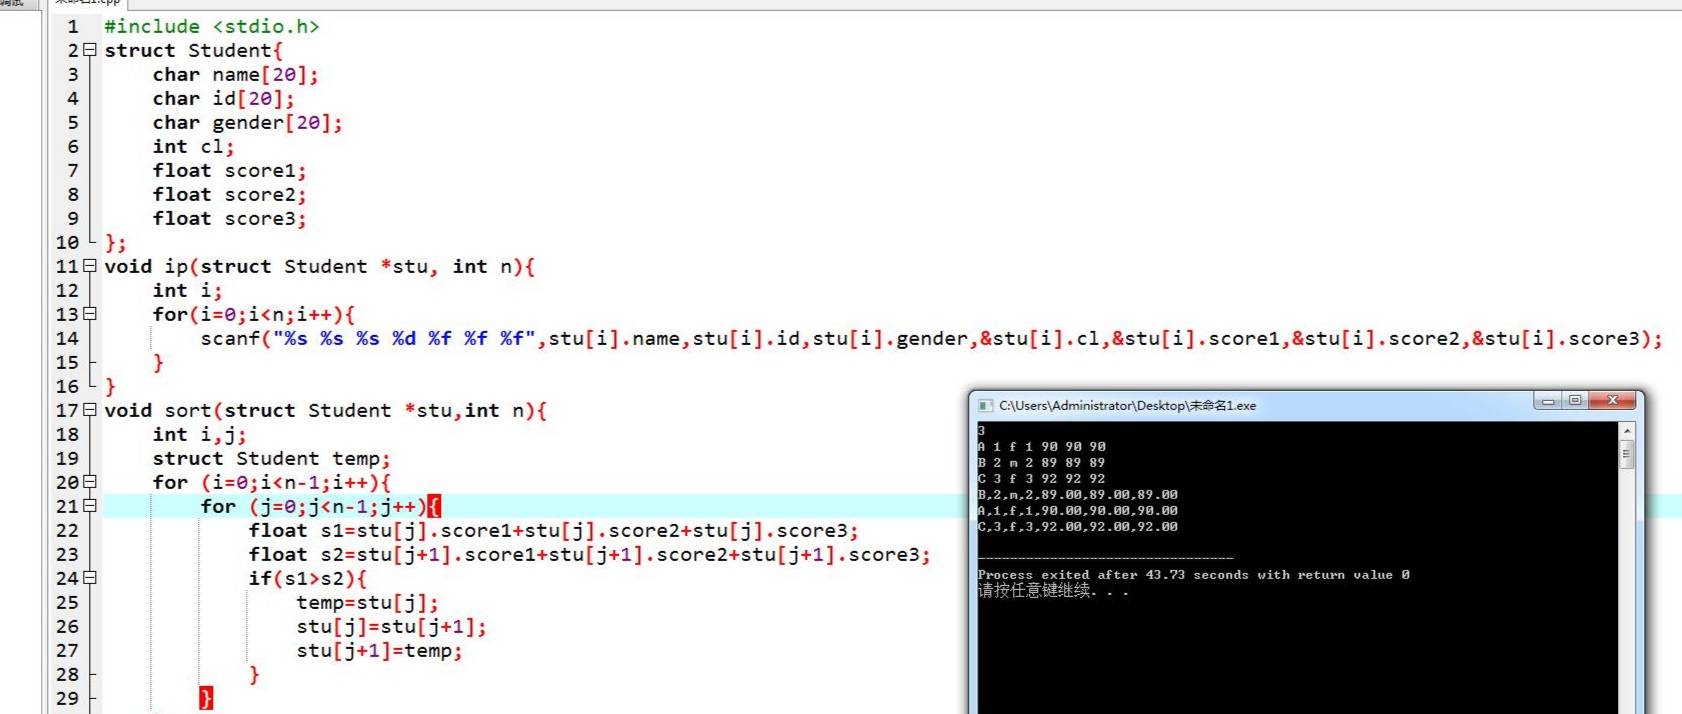Collapse the outer for loop fold at line 20

(x=90, y=482)
